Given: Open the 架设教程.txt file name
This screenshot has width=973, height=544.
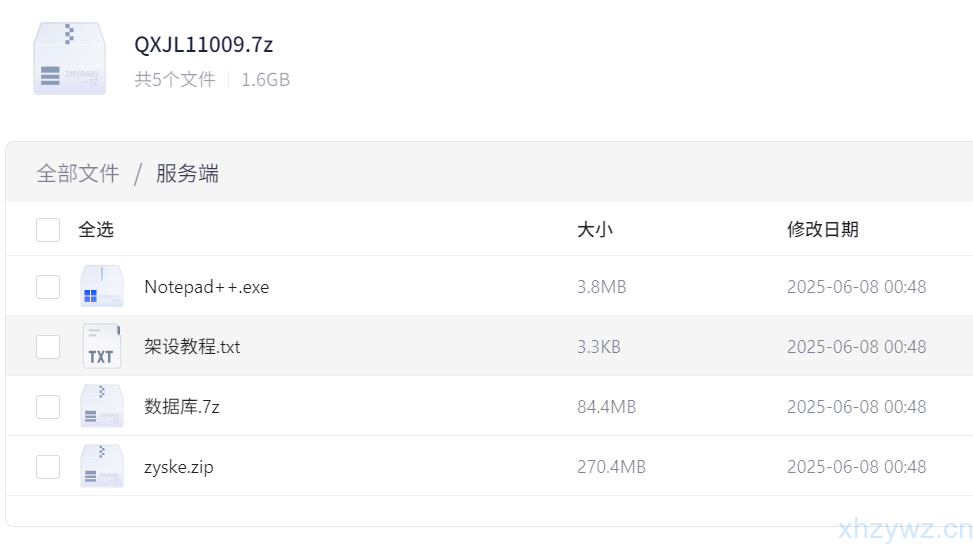Looking at the screenshot, I should (x=192, y=347).
